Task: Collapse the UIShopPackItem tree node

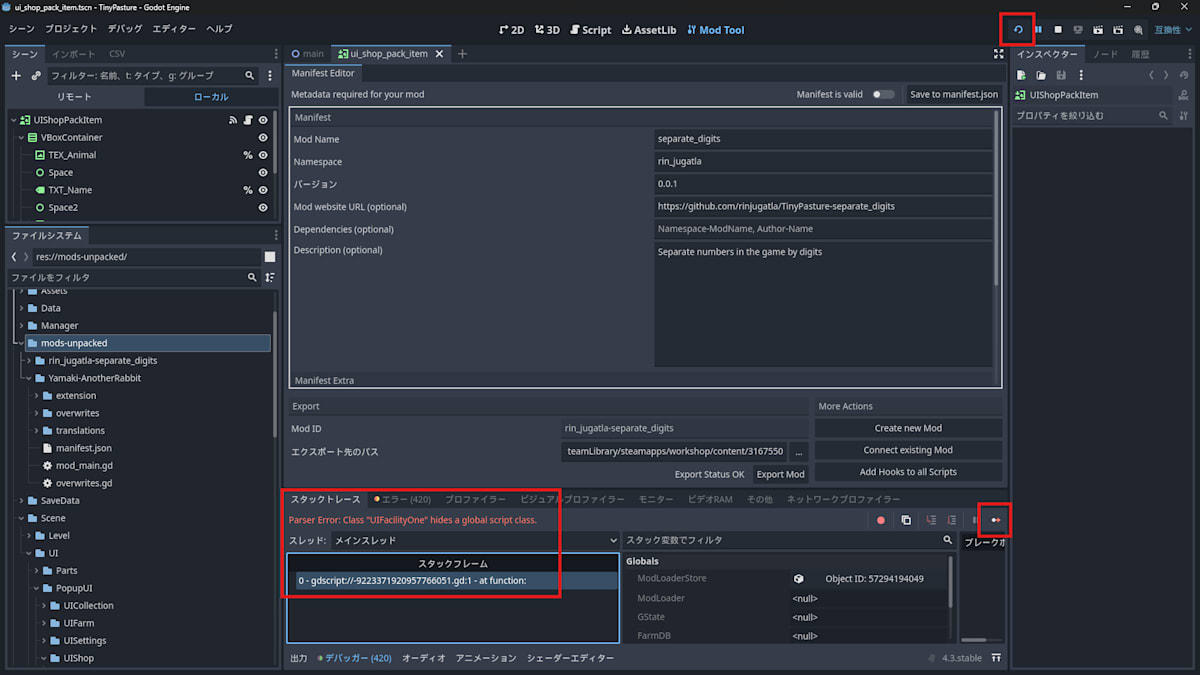Action: pos(15,120)
